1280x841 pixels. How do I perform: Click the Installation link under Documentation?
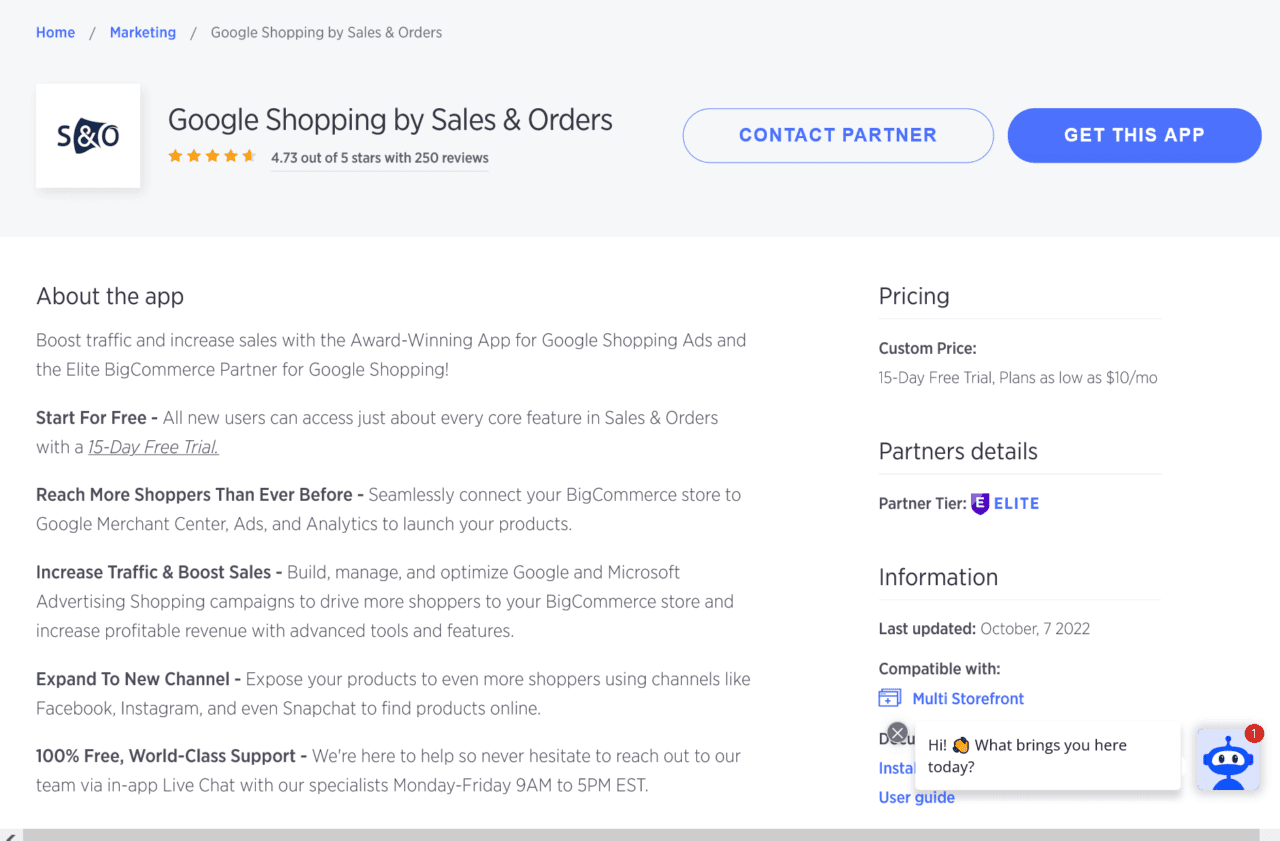(x=896, y=768)
